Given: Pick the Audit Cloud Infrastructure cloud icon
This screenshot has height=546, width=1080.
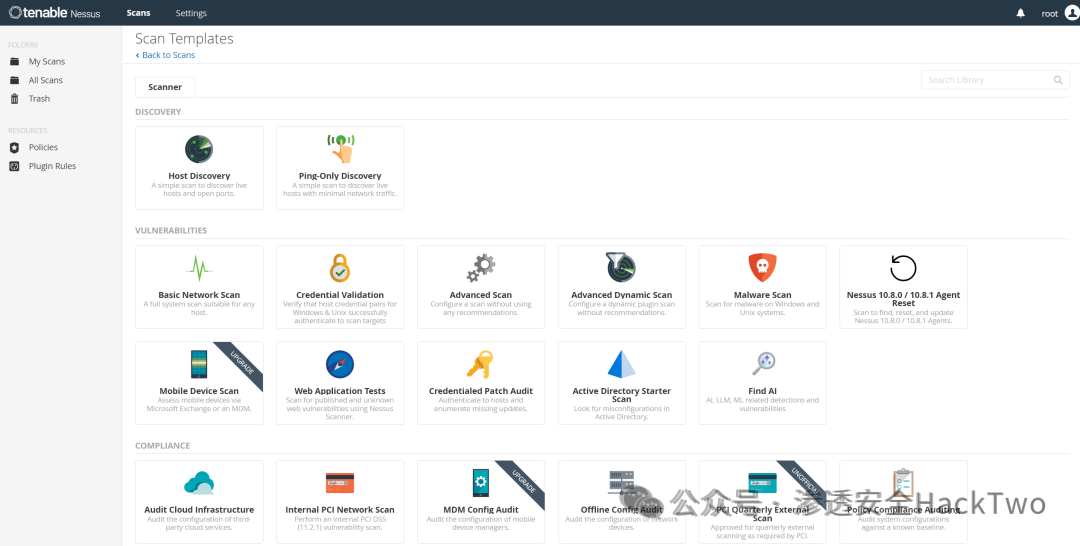Looking at the screenshot, I should (x=199, y=483).
